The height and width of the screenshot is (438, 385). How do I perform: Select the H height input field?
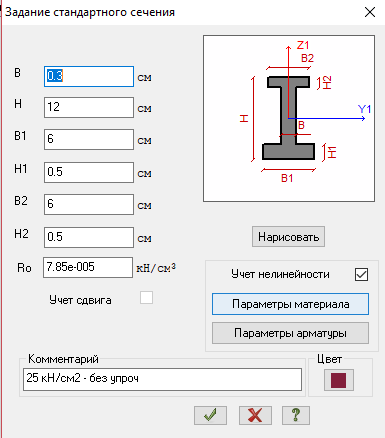click(x=89, y=107)
